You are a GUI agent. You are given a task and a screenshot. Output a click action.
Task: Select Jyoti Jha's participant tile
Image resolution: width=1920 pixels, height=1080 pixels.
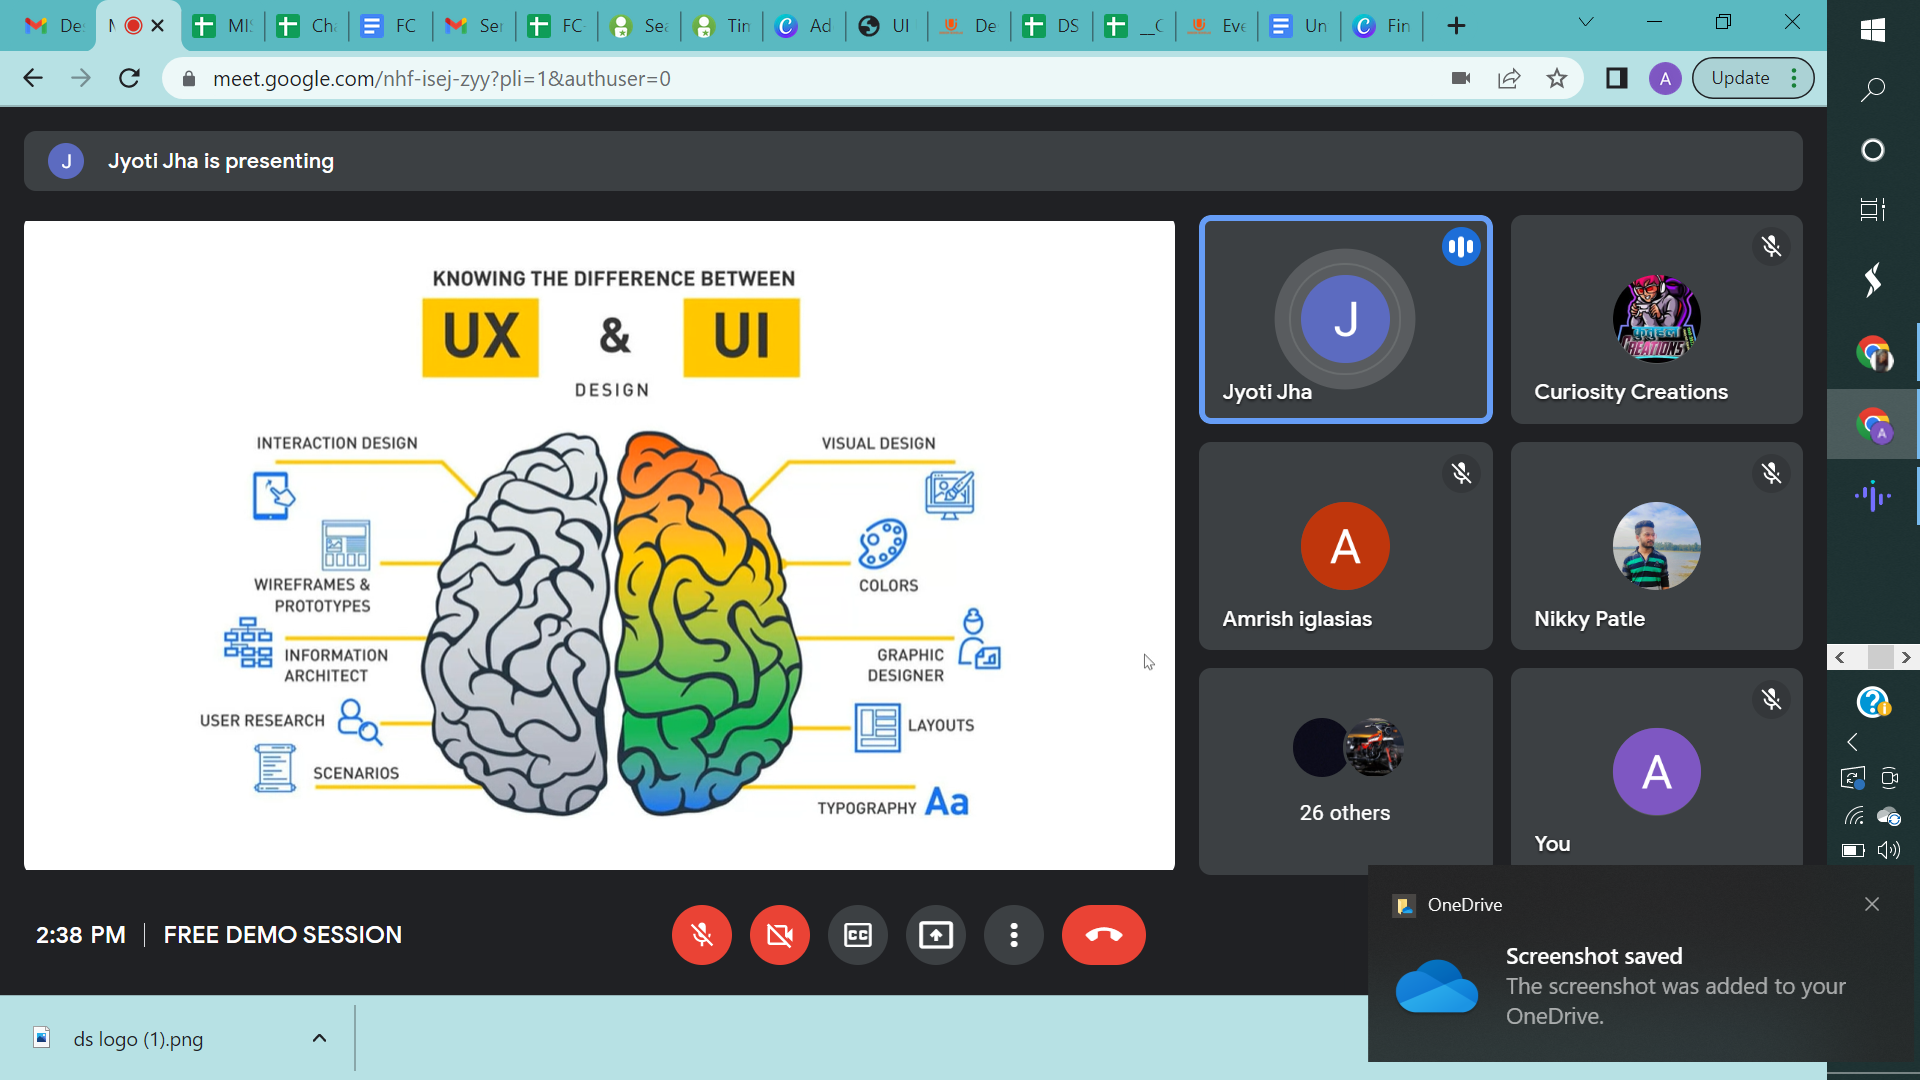1345,320
